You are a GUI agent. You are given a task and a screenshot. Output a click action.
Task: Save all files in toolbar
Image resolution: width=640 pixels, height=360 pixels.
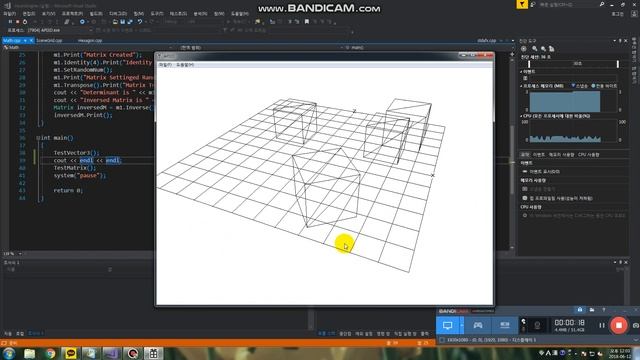coord(130,22)
